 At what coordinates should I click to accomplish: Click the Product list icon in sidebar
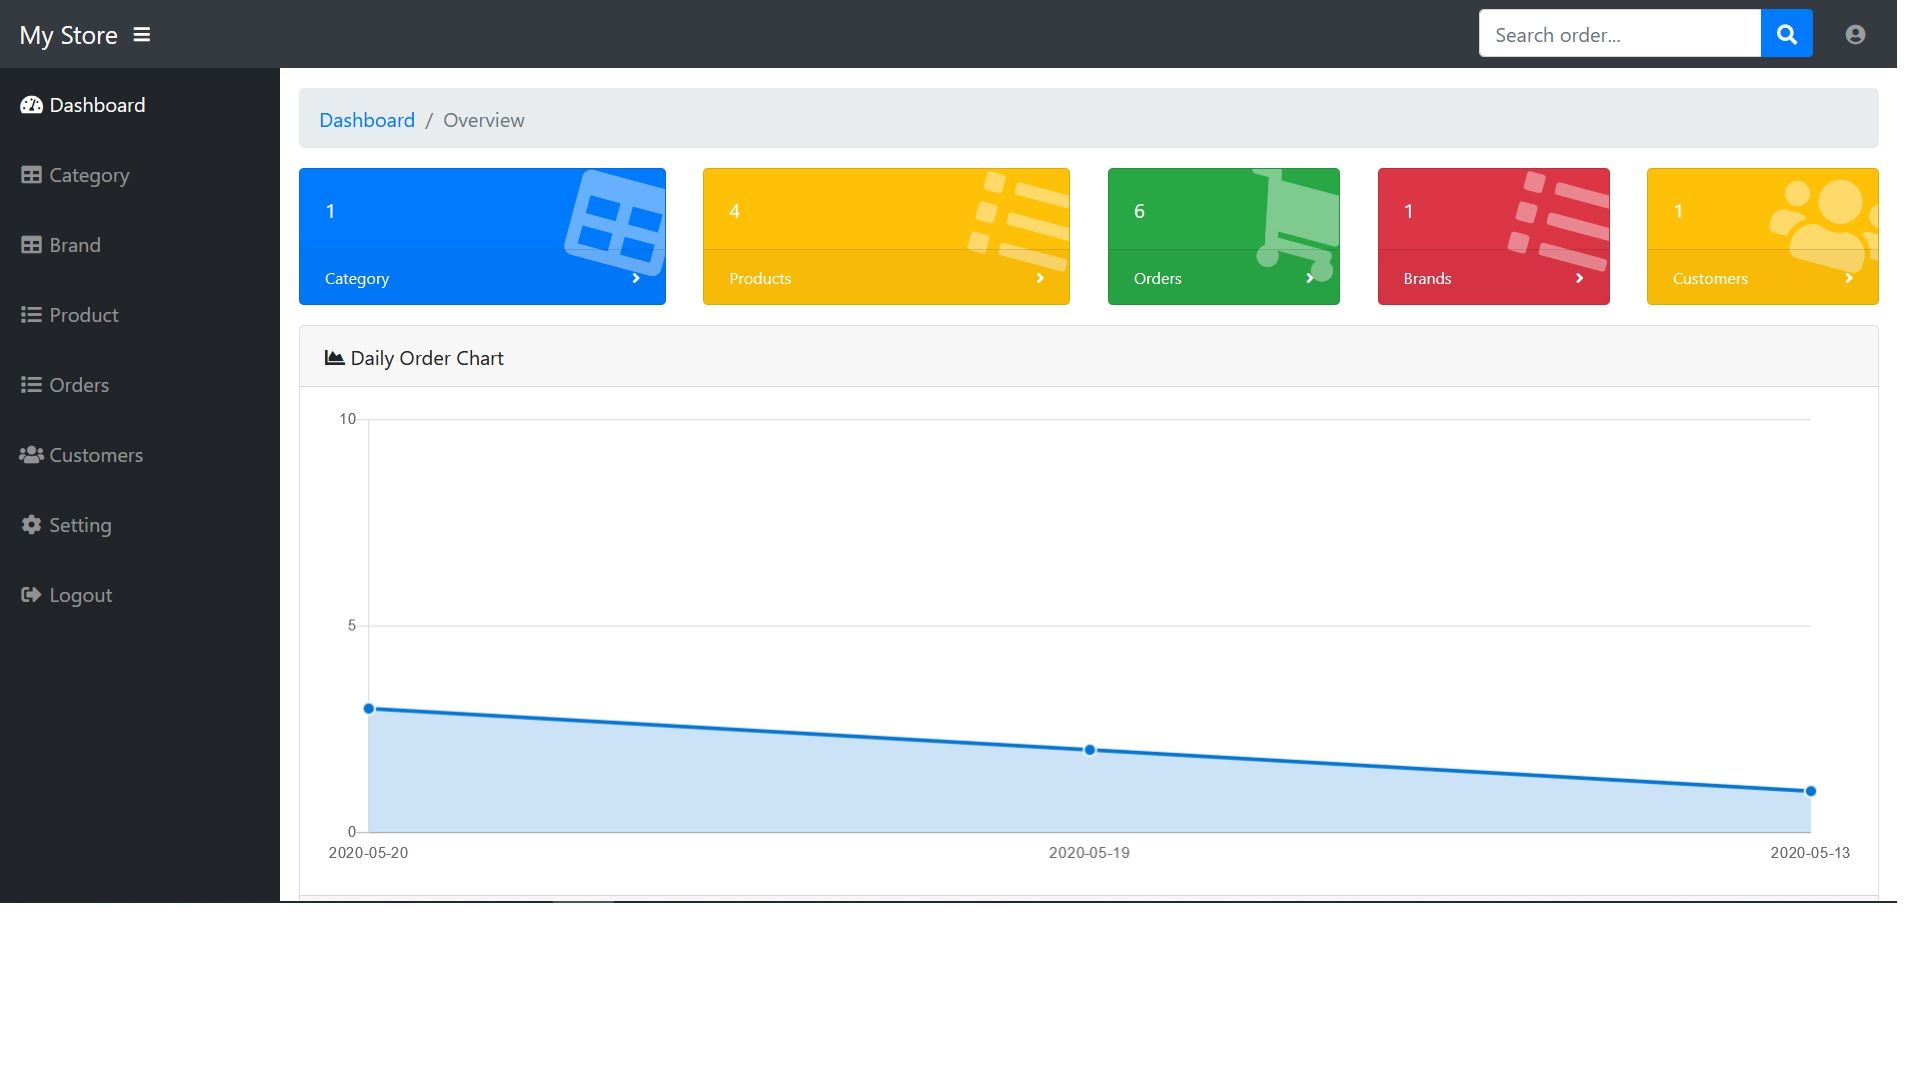coord(31,315)
